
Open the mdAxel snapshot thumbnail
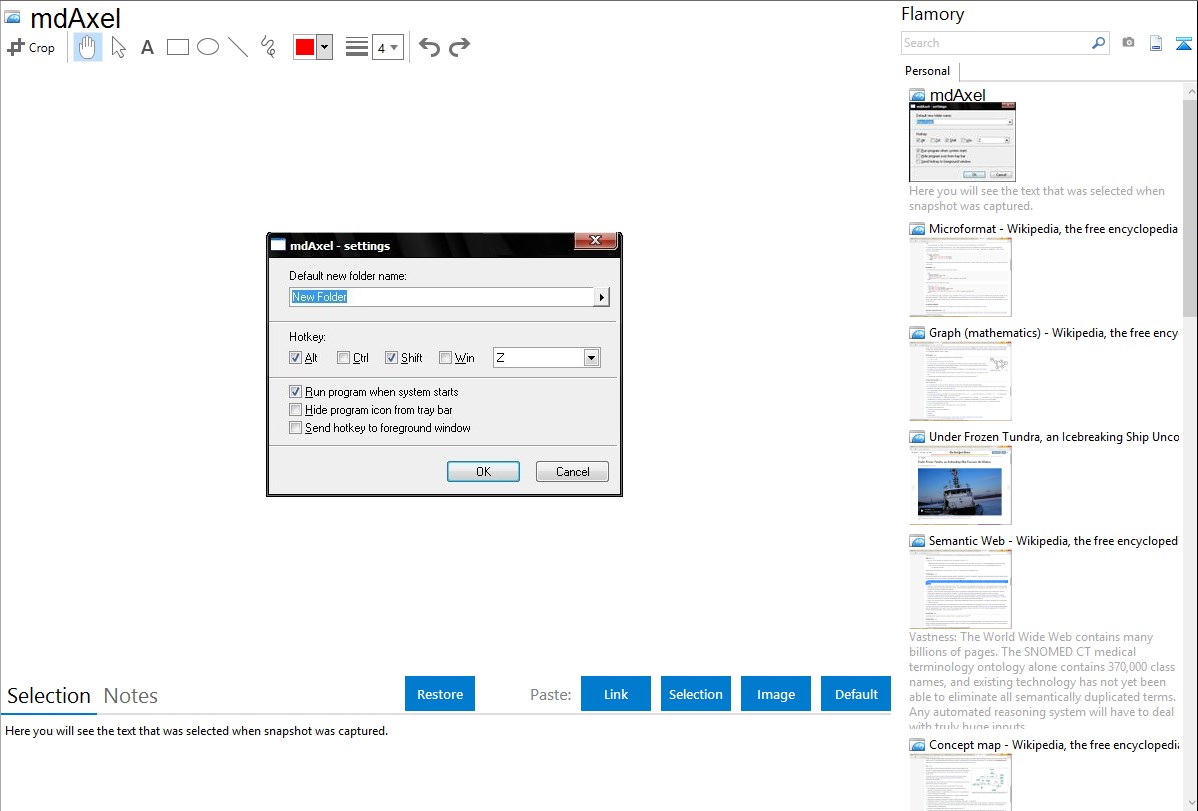[x=963, y=142]
